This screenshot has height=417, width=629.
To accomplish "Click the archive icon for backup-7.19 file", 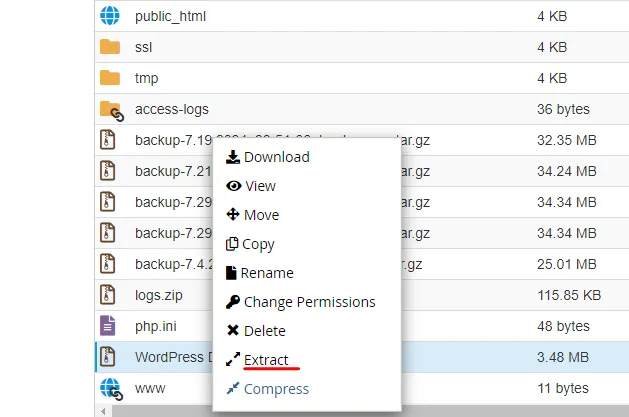I will click(x=108, y=140).
